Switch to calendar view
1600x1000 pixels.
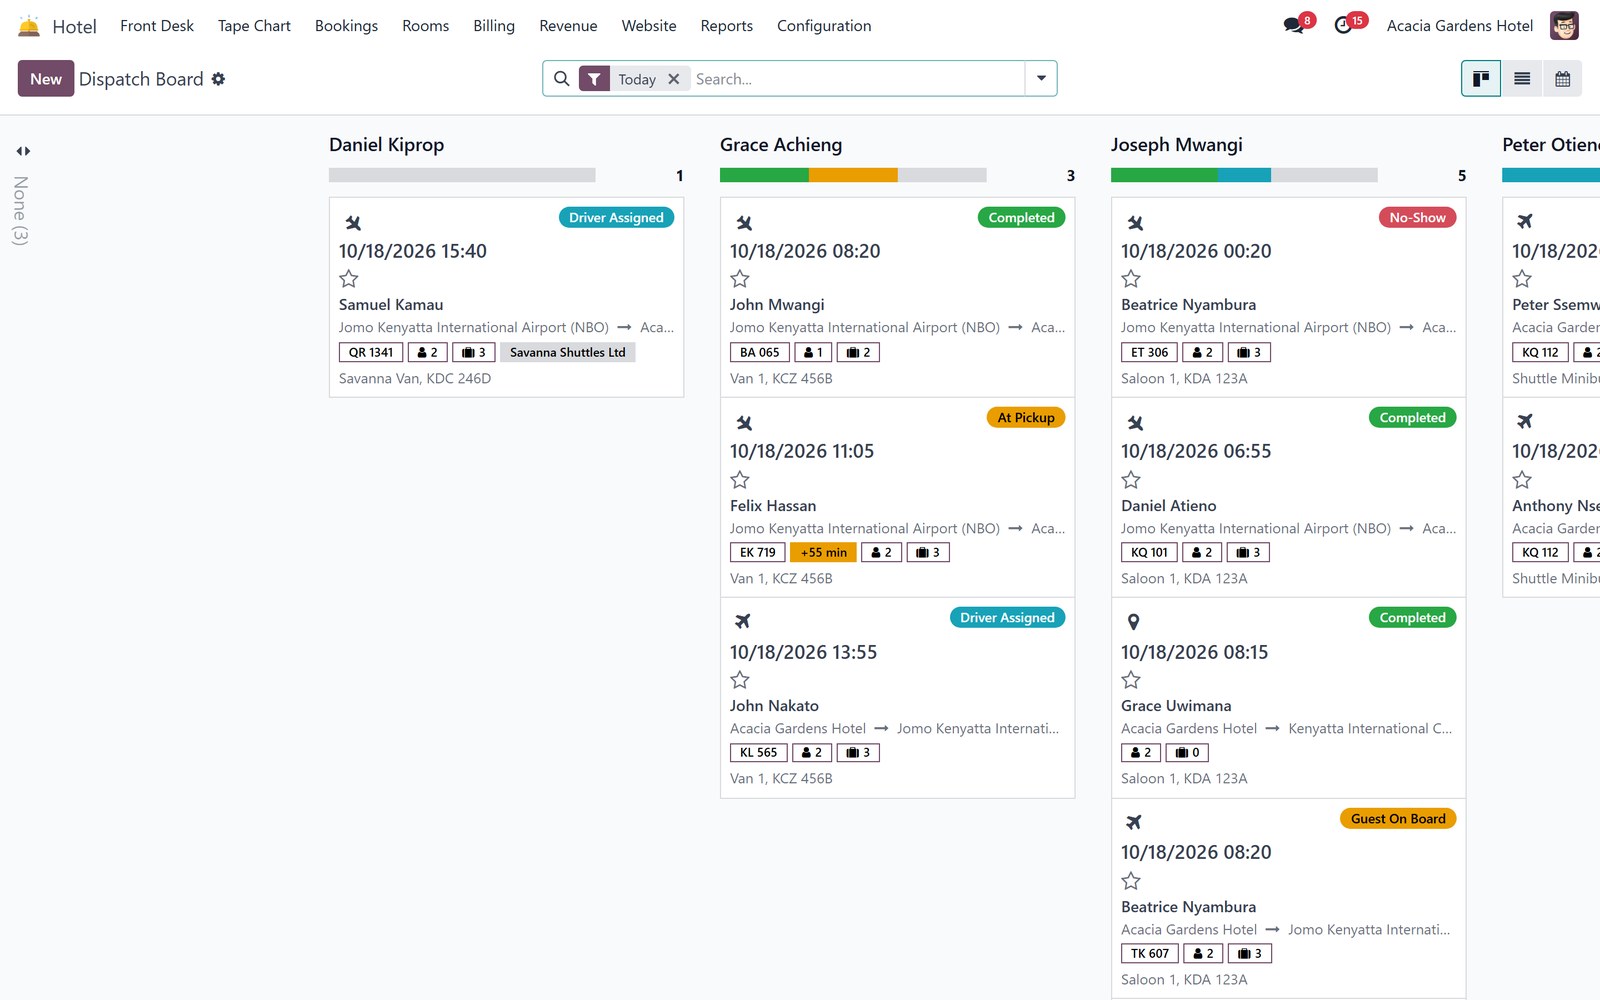pyautogui.click(x=1562, y=79)
